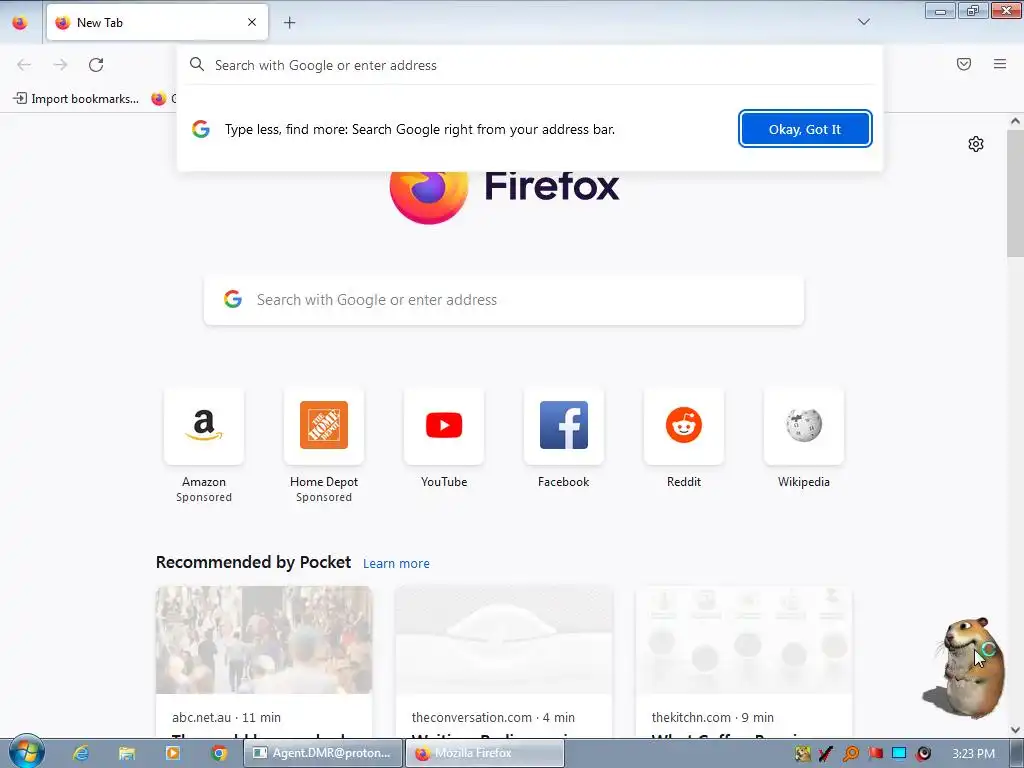Launch Internet Explorer from taskbar
The height and width of the screenshot is (768, 1024).
(80, 753)
